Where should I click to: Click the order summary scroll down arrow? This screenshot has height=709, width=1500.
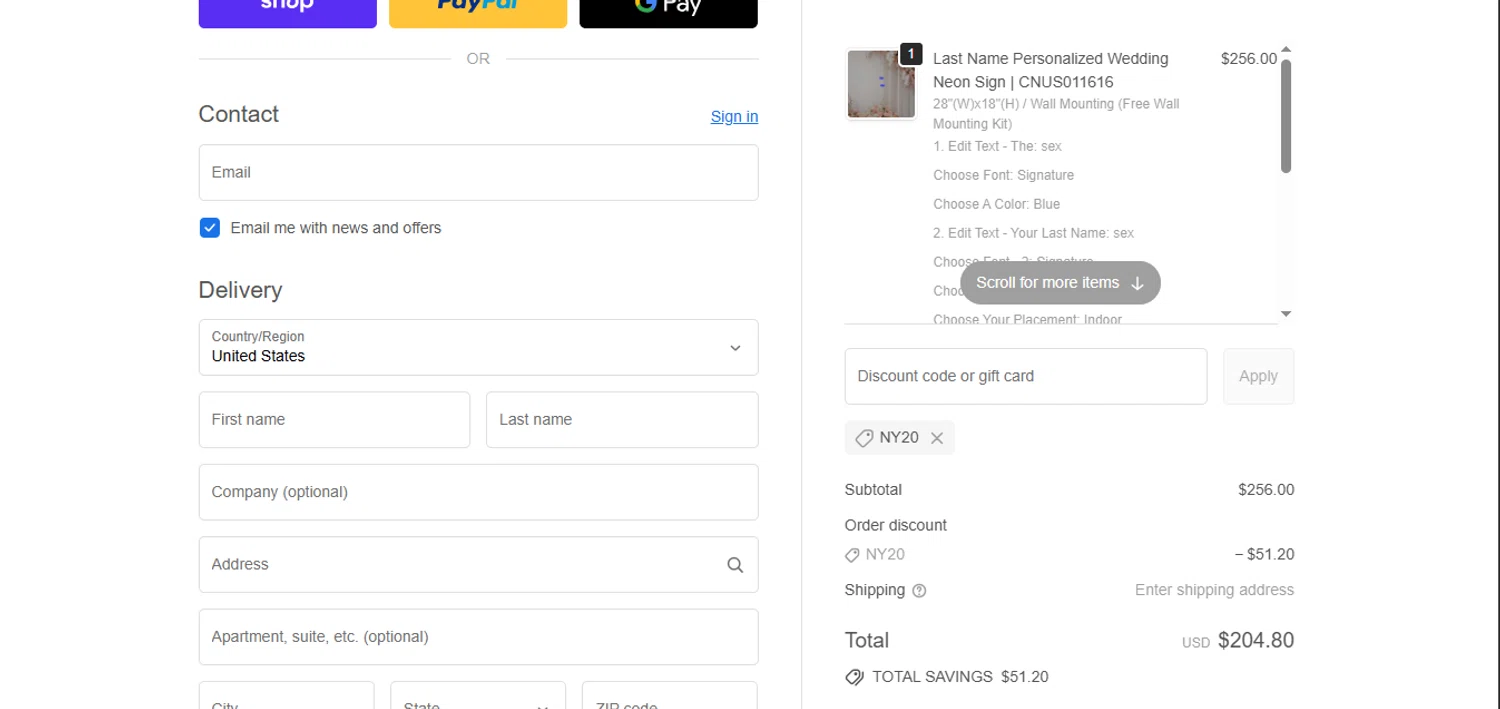[x=1286, y=314]
